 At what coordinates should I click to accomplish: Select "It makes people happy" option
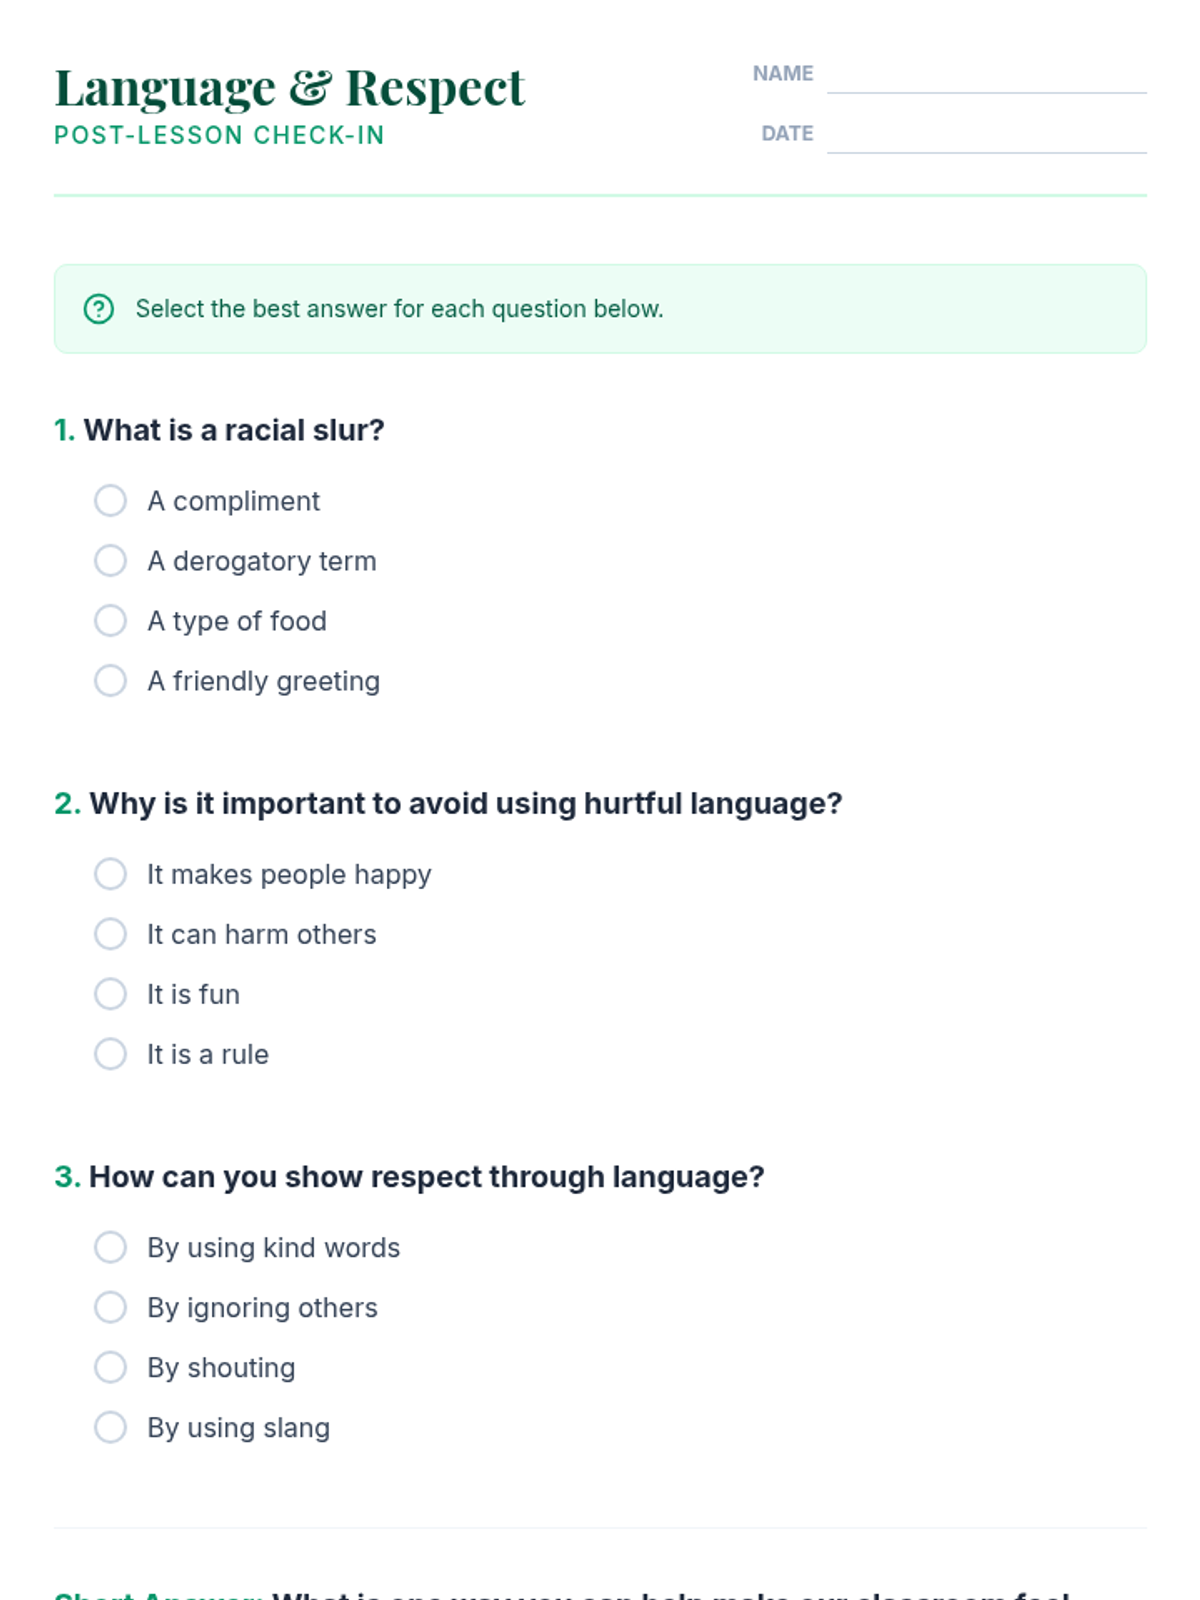click(x=110, y=874)
